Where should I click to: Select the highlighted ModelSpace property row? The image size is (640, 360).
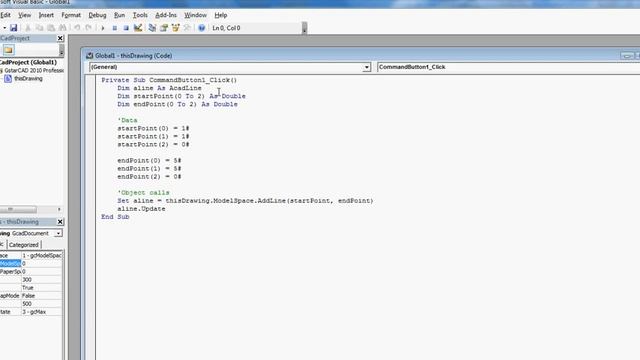coord(31,264)
